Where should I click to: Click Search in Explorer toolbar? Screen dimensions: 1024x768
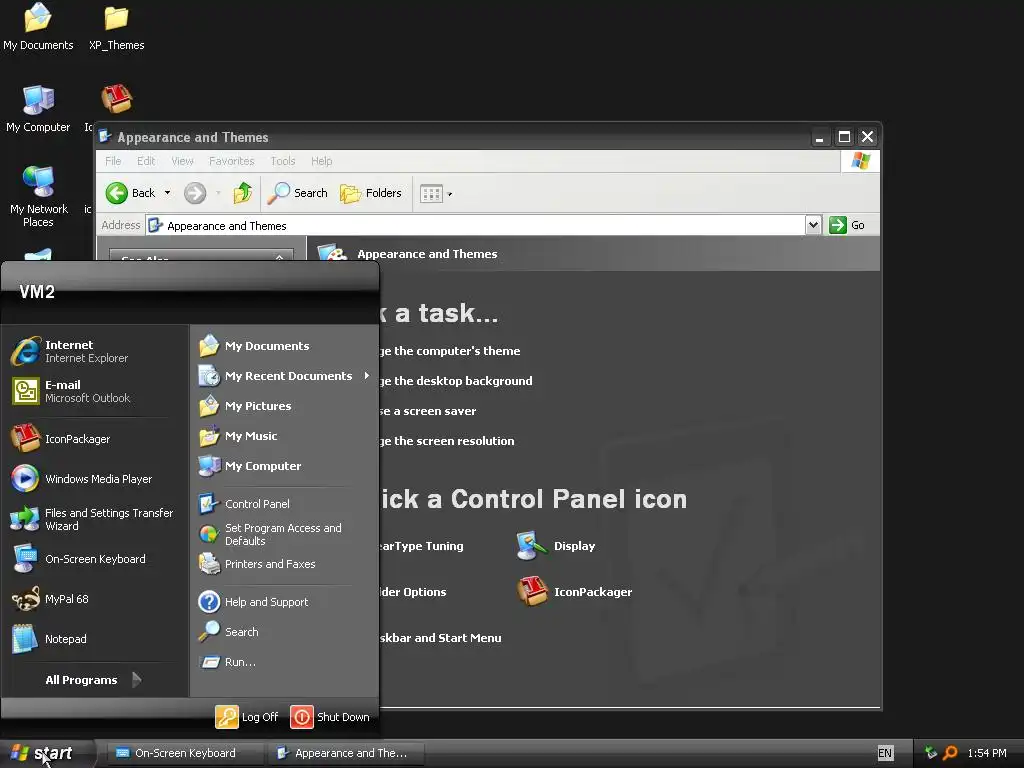click(297, 193)
